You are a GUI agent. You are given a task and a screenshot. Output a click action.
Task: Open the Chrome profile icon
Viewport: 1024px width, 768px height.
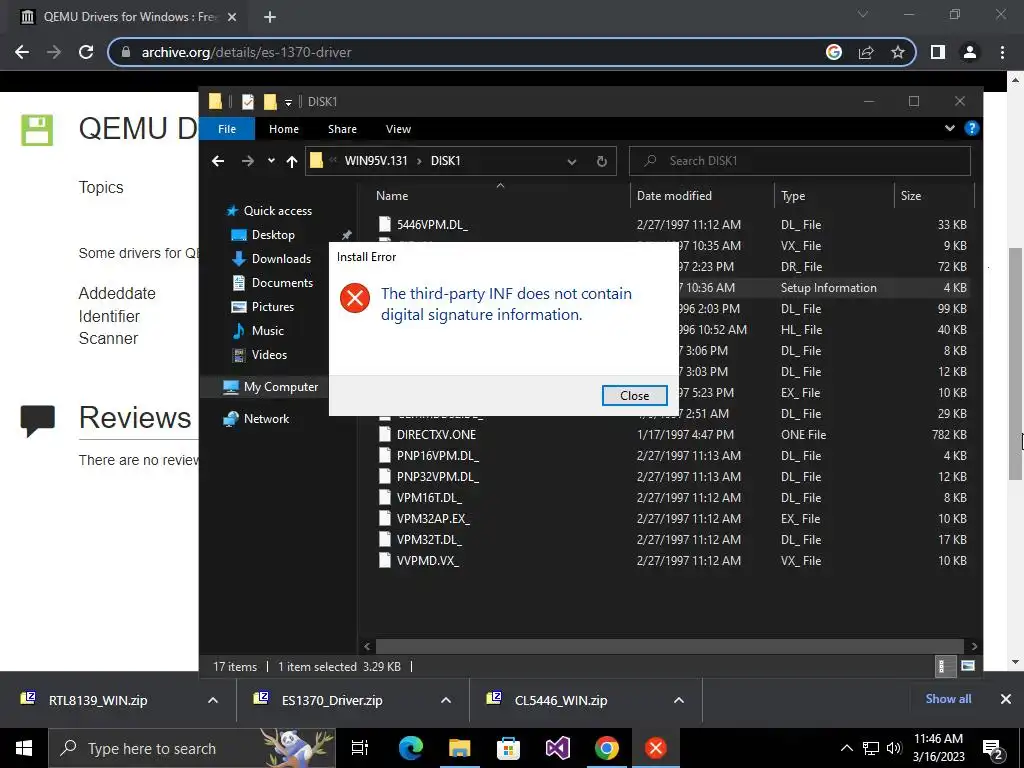point(970,52)
